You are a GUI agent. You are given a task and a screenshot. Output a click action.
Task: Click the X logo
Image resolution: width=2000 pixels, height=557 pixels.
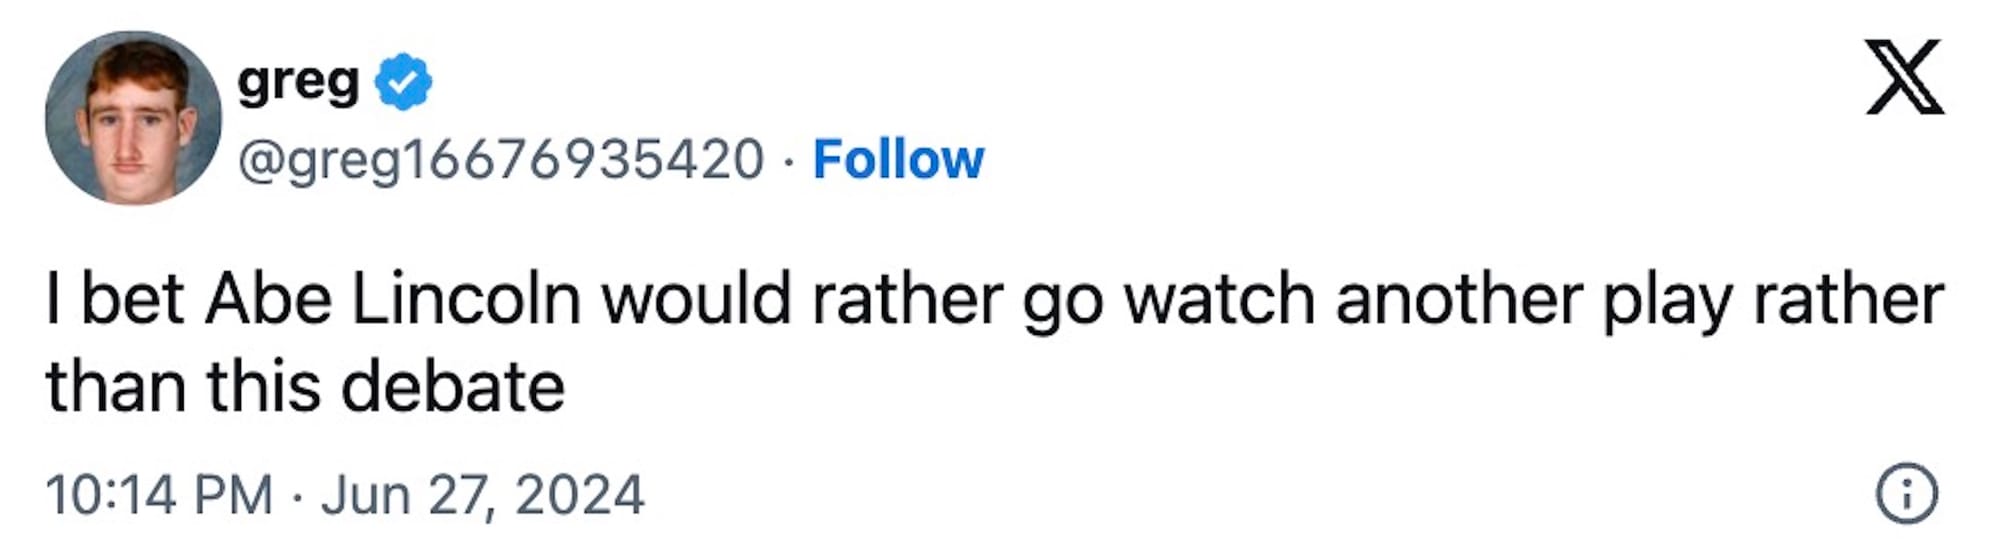(1904, 77)
